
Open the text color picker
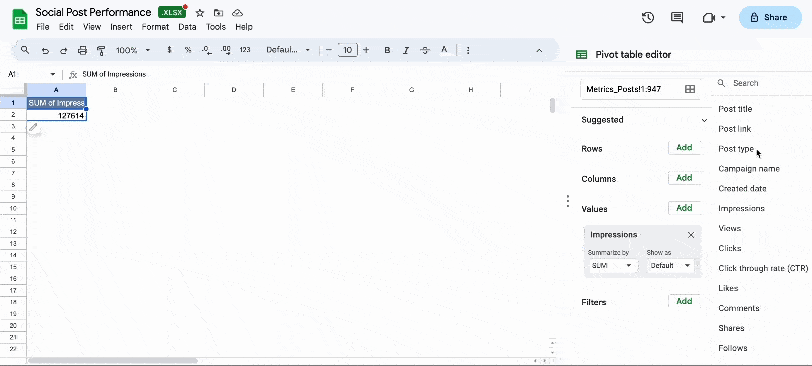click(444, 50)
